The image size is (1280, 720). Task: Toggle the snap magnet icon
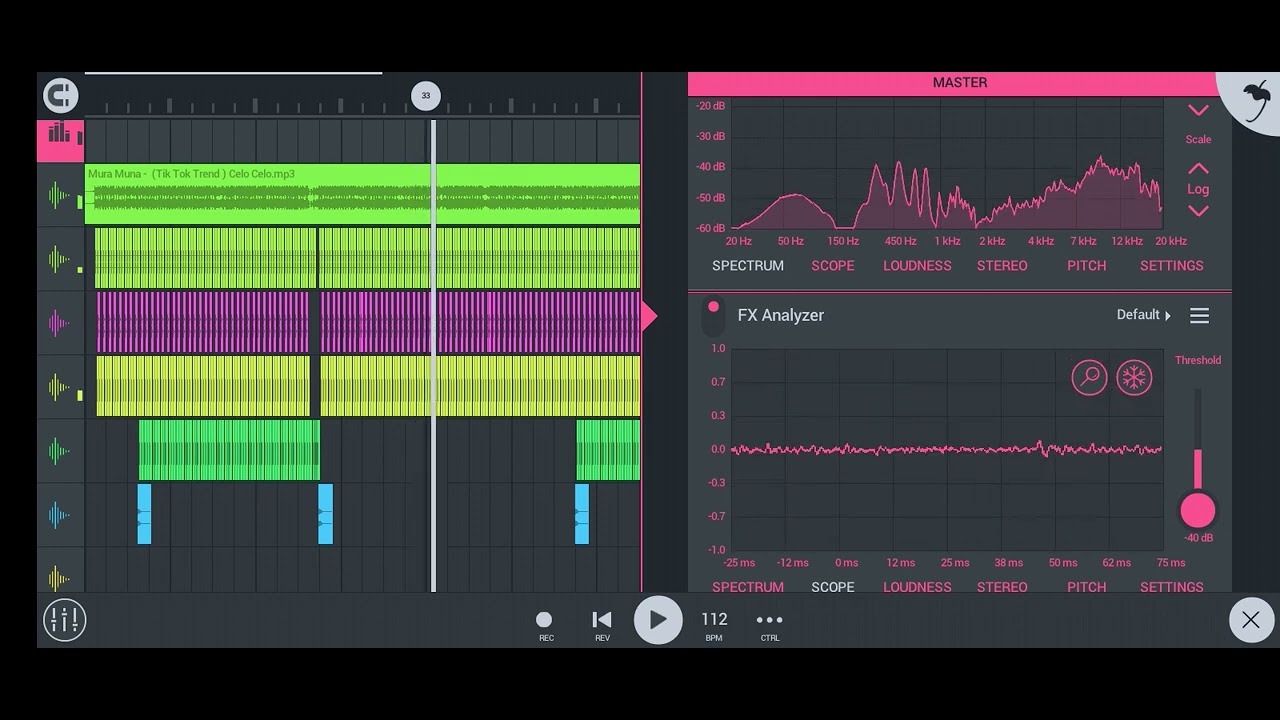click(x=61, y=96)
